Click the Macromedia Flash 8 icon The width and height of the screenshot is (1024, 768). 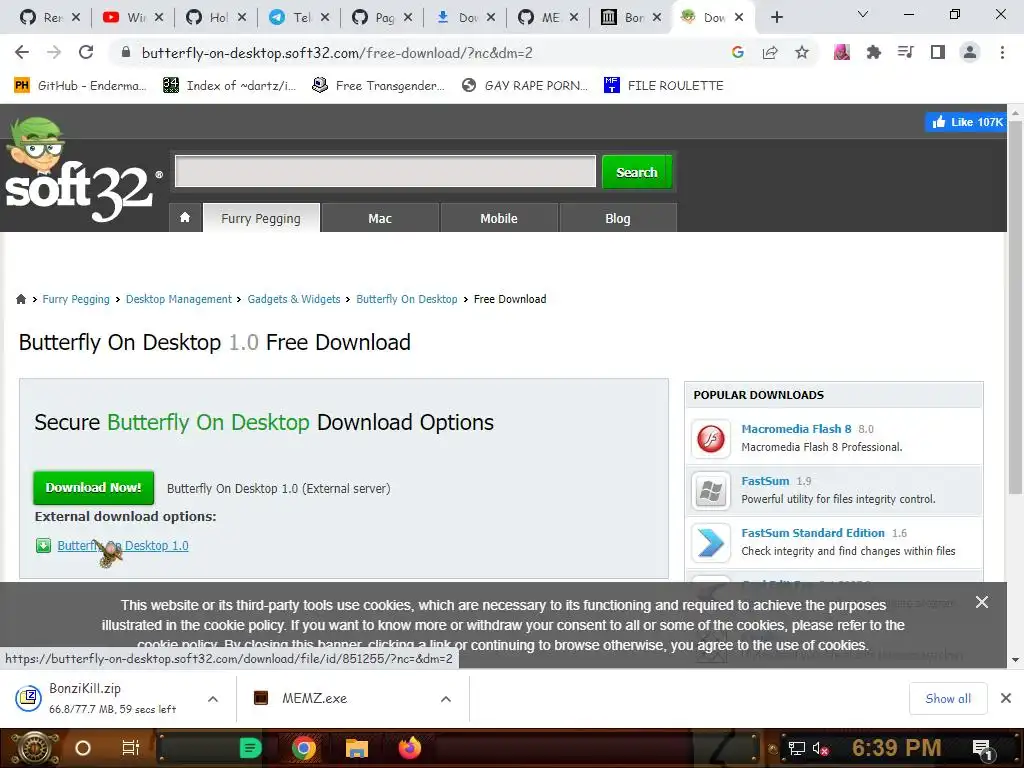click(x=711, y=438)
